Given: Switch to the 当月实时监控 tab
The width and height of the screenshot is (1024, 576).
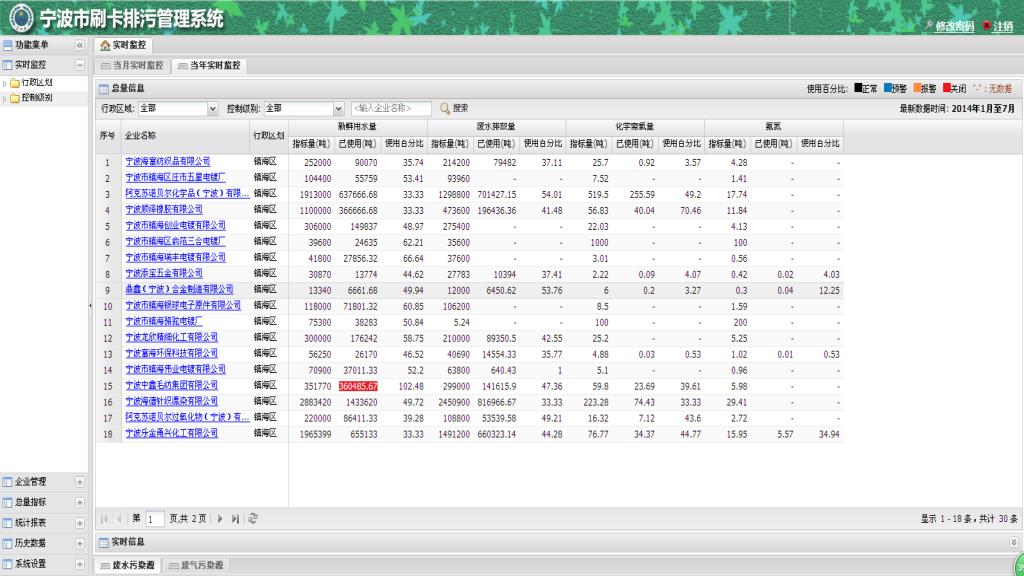Looking at the screenshot, I should [133, 65].
